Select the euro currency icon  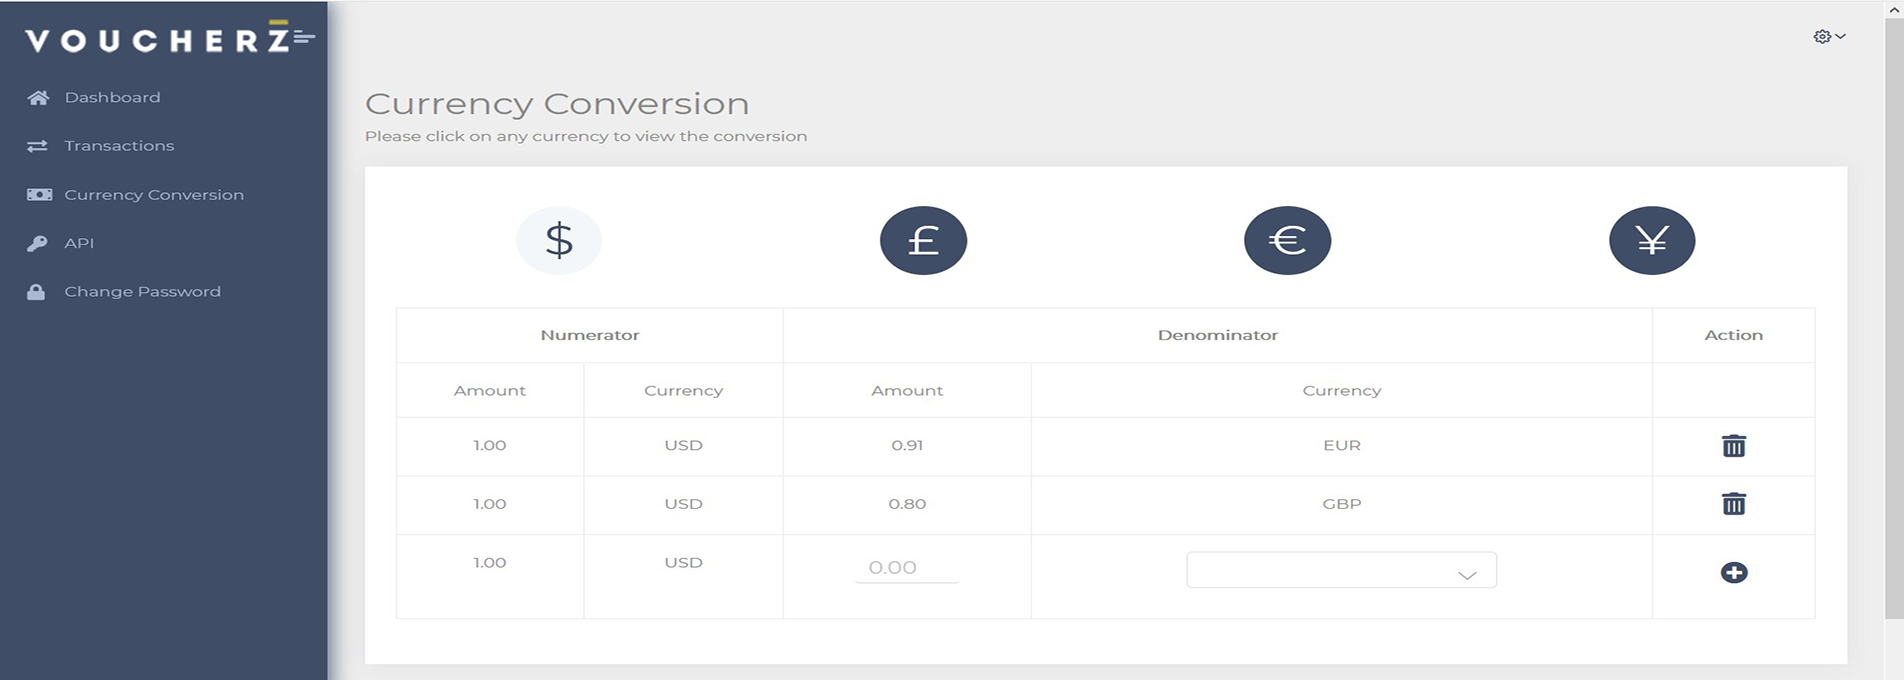[1287, 241]
